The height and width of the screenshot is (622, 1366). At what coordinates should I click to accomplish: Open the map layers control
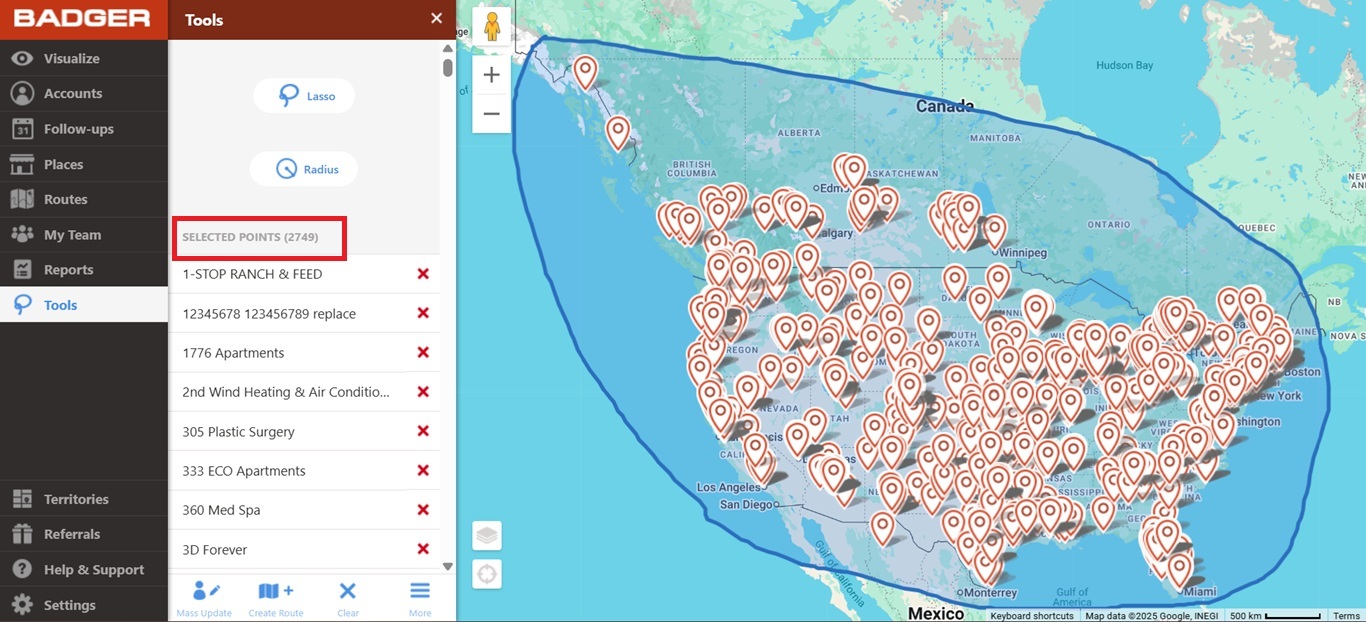tap(487, 536)
